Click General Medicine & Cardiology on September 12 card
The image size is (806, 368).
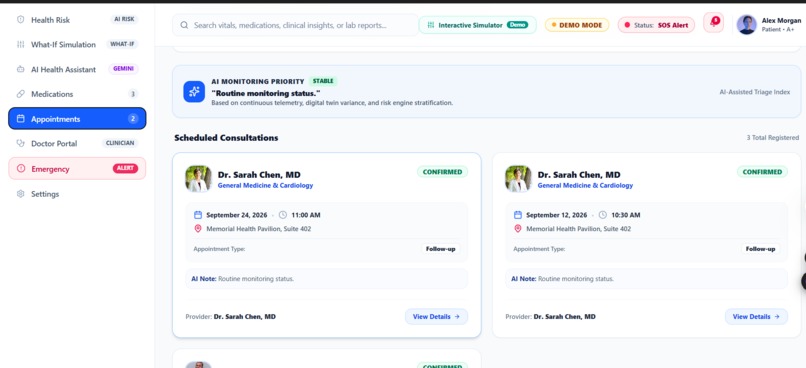coord(585,186)
